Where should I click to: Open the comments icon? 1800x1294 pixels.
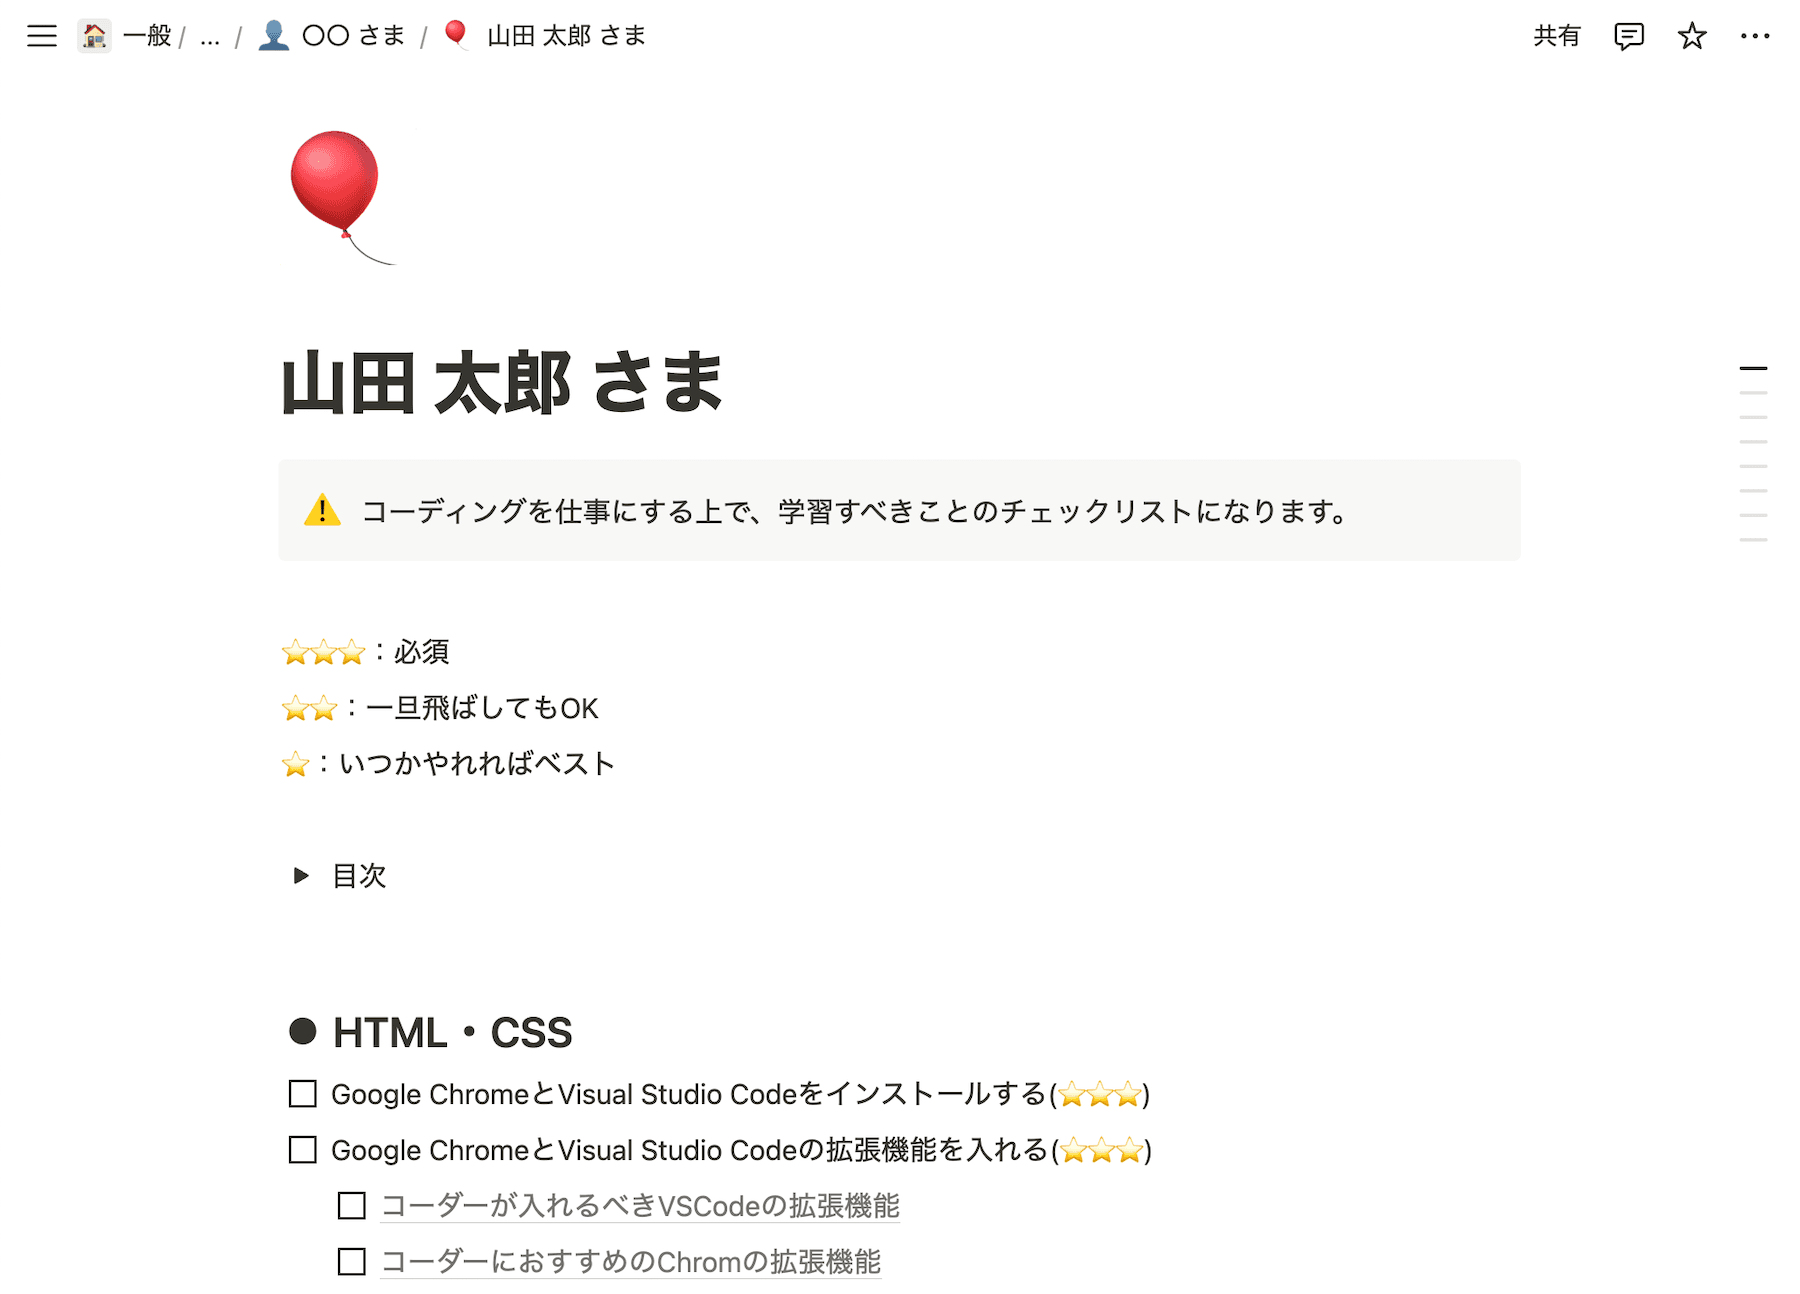[1628, 37]
